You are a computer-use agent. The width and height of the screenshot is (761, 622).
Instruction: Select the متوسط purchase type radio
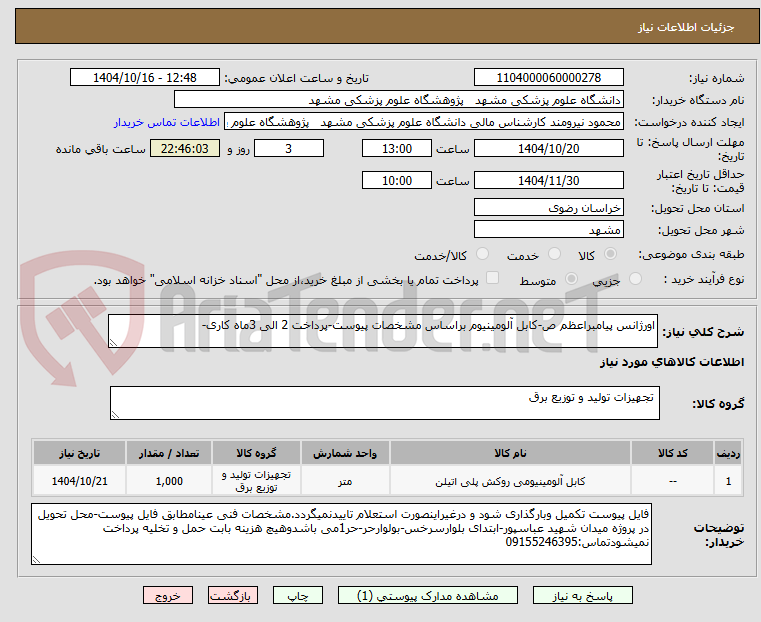coord(572,278)
